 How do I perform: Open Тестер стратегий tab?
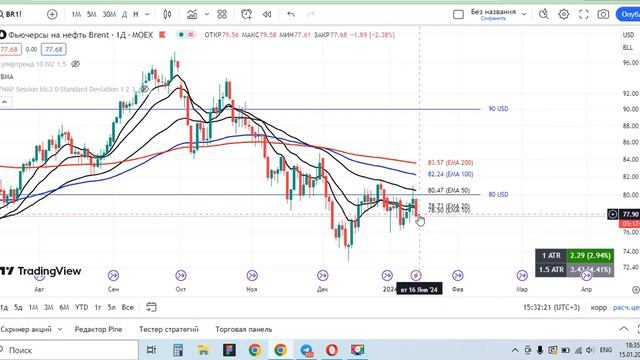point(169,329)
